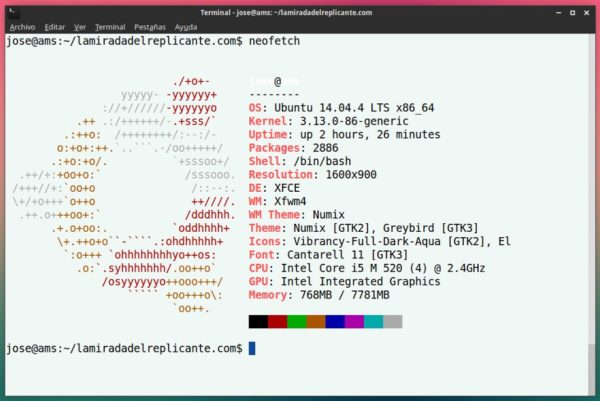The image size is (600, 401).
Task: Minimize the terminal window
Action: [559, 13]
